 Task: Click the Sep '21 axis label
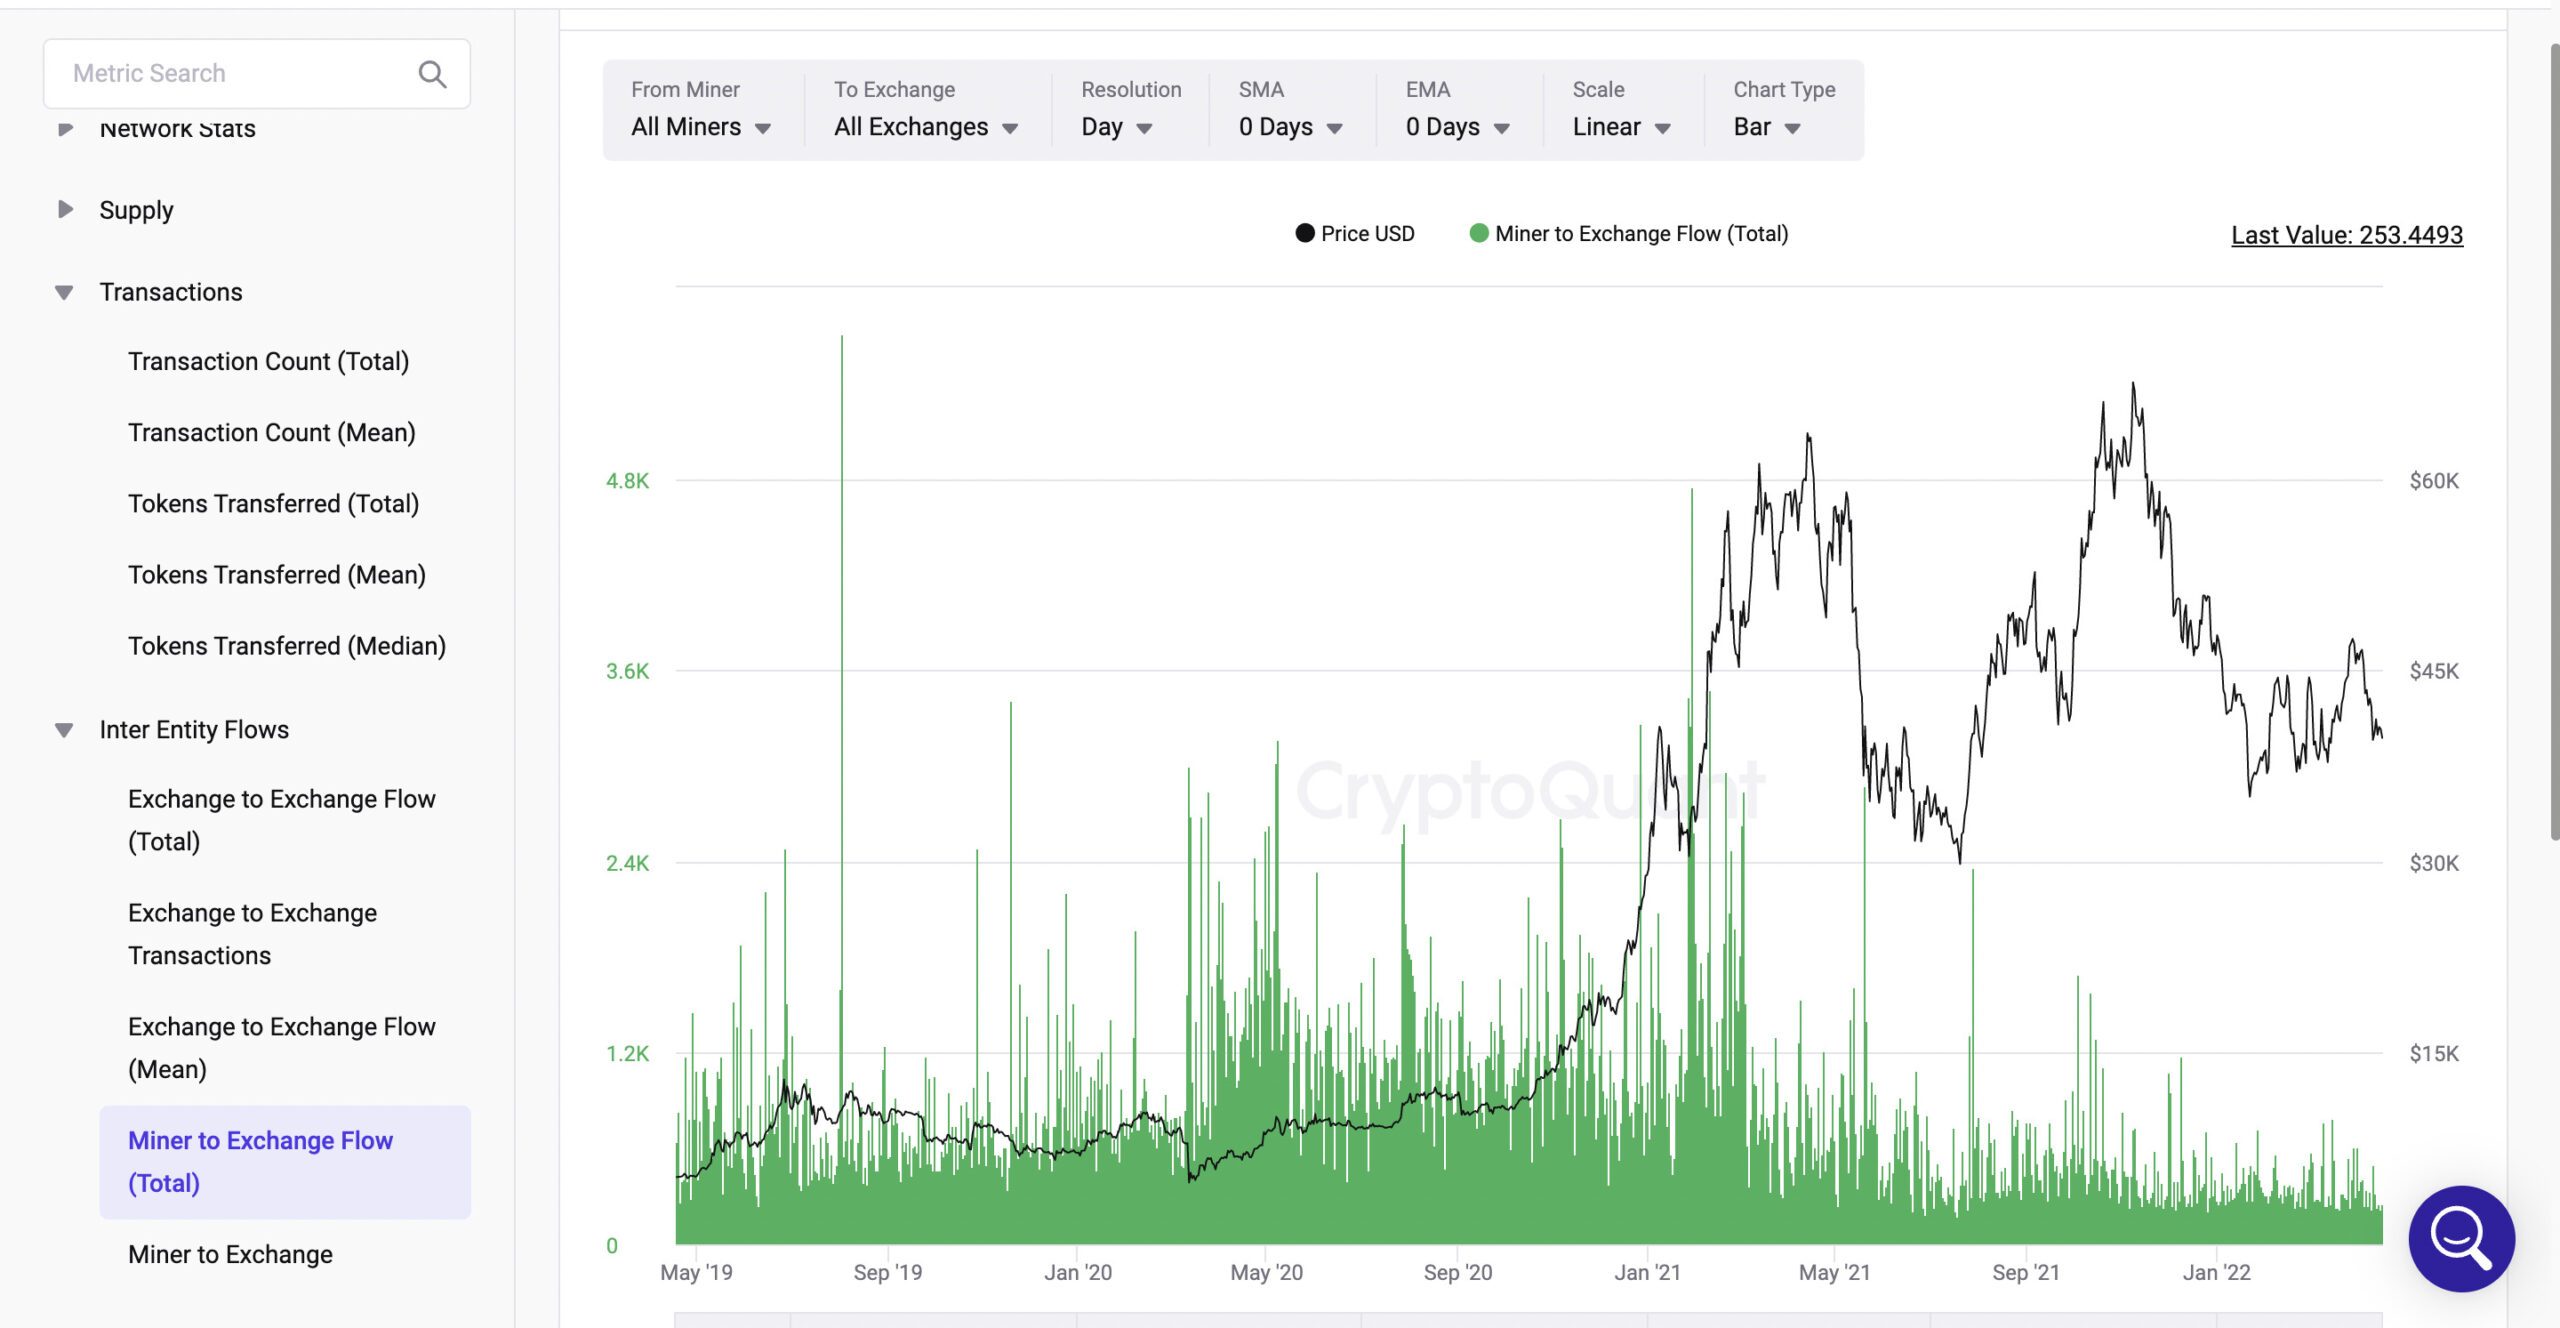coord(2025,1272)
